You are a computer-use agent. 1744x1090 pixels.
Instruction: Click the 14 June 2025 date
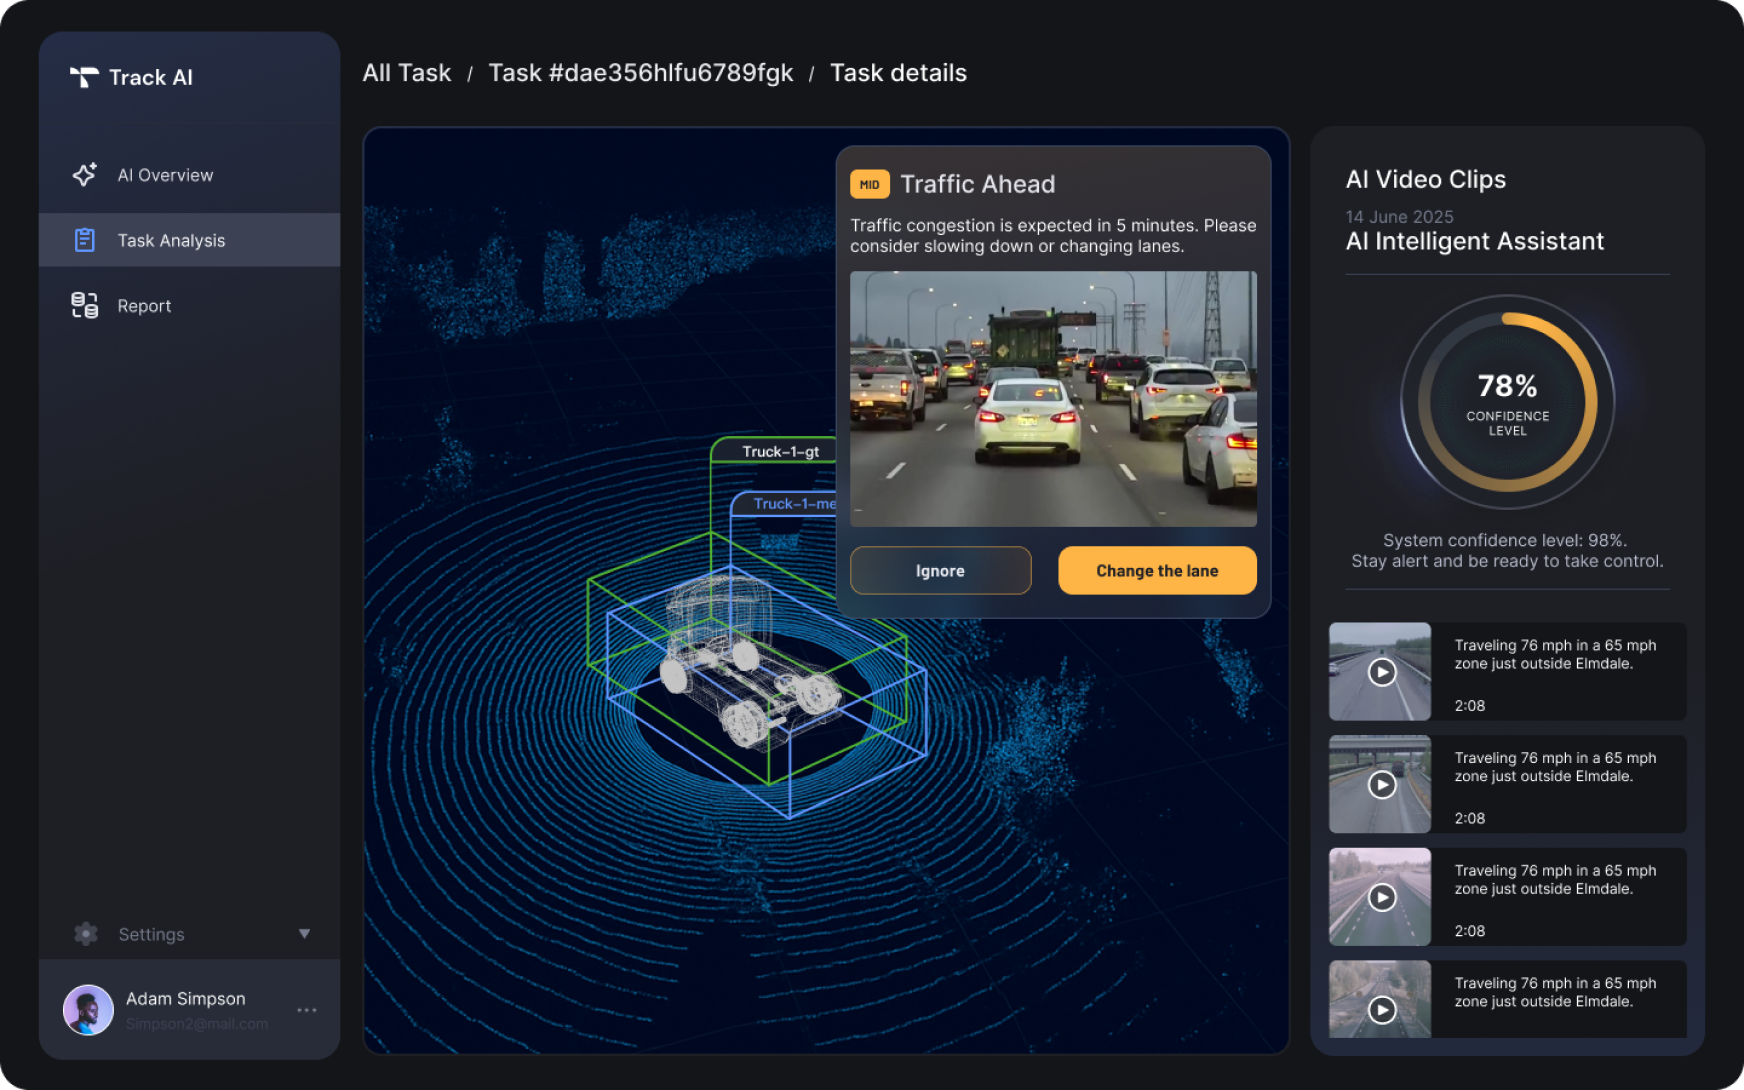point(1399,217)
